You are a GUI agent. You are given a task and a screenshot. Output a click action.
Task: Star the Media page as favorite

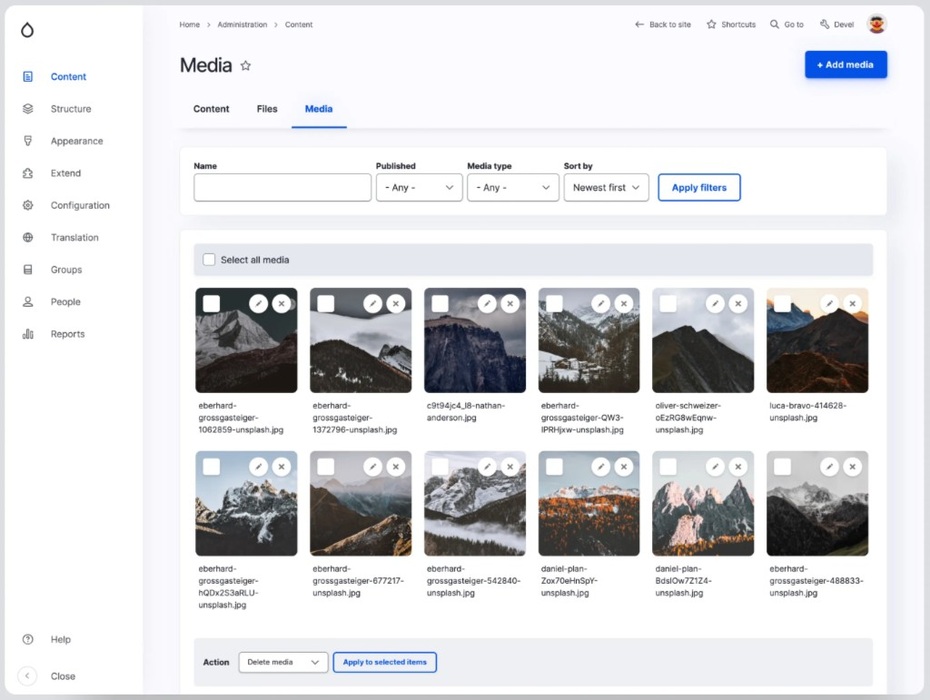coord(246,66)
